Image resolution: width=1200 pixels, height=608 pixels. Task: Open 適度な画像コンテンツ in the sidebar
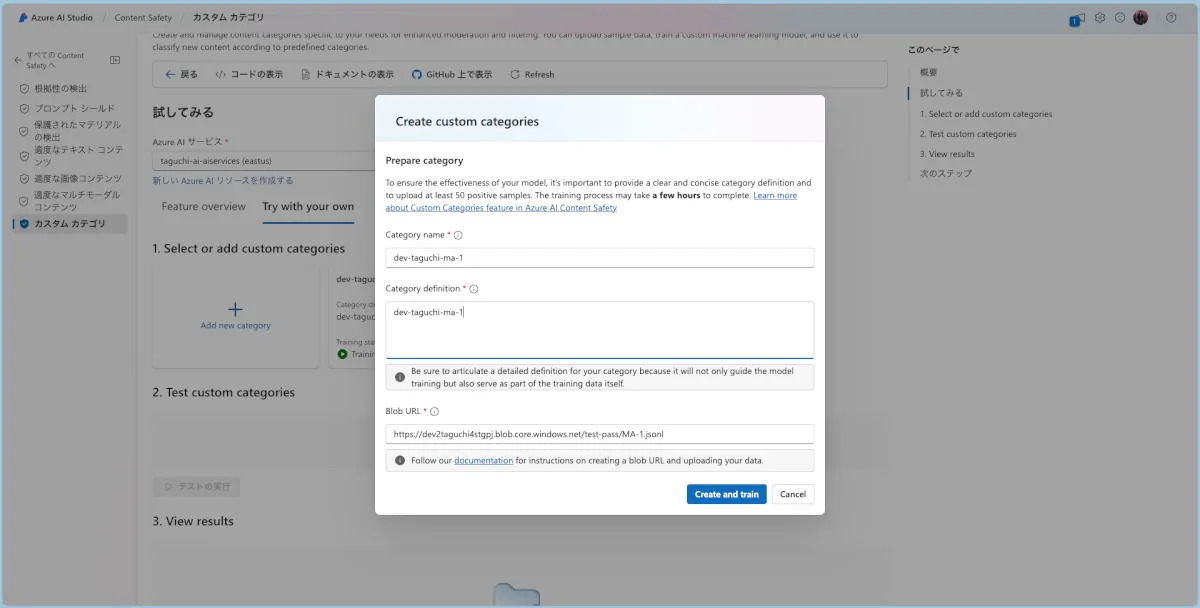click(70, 178)
